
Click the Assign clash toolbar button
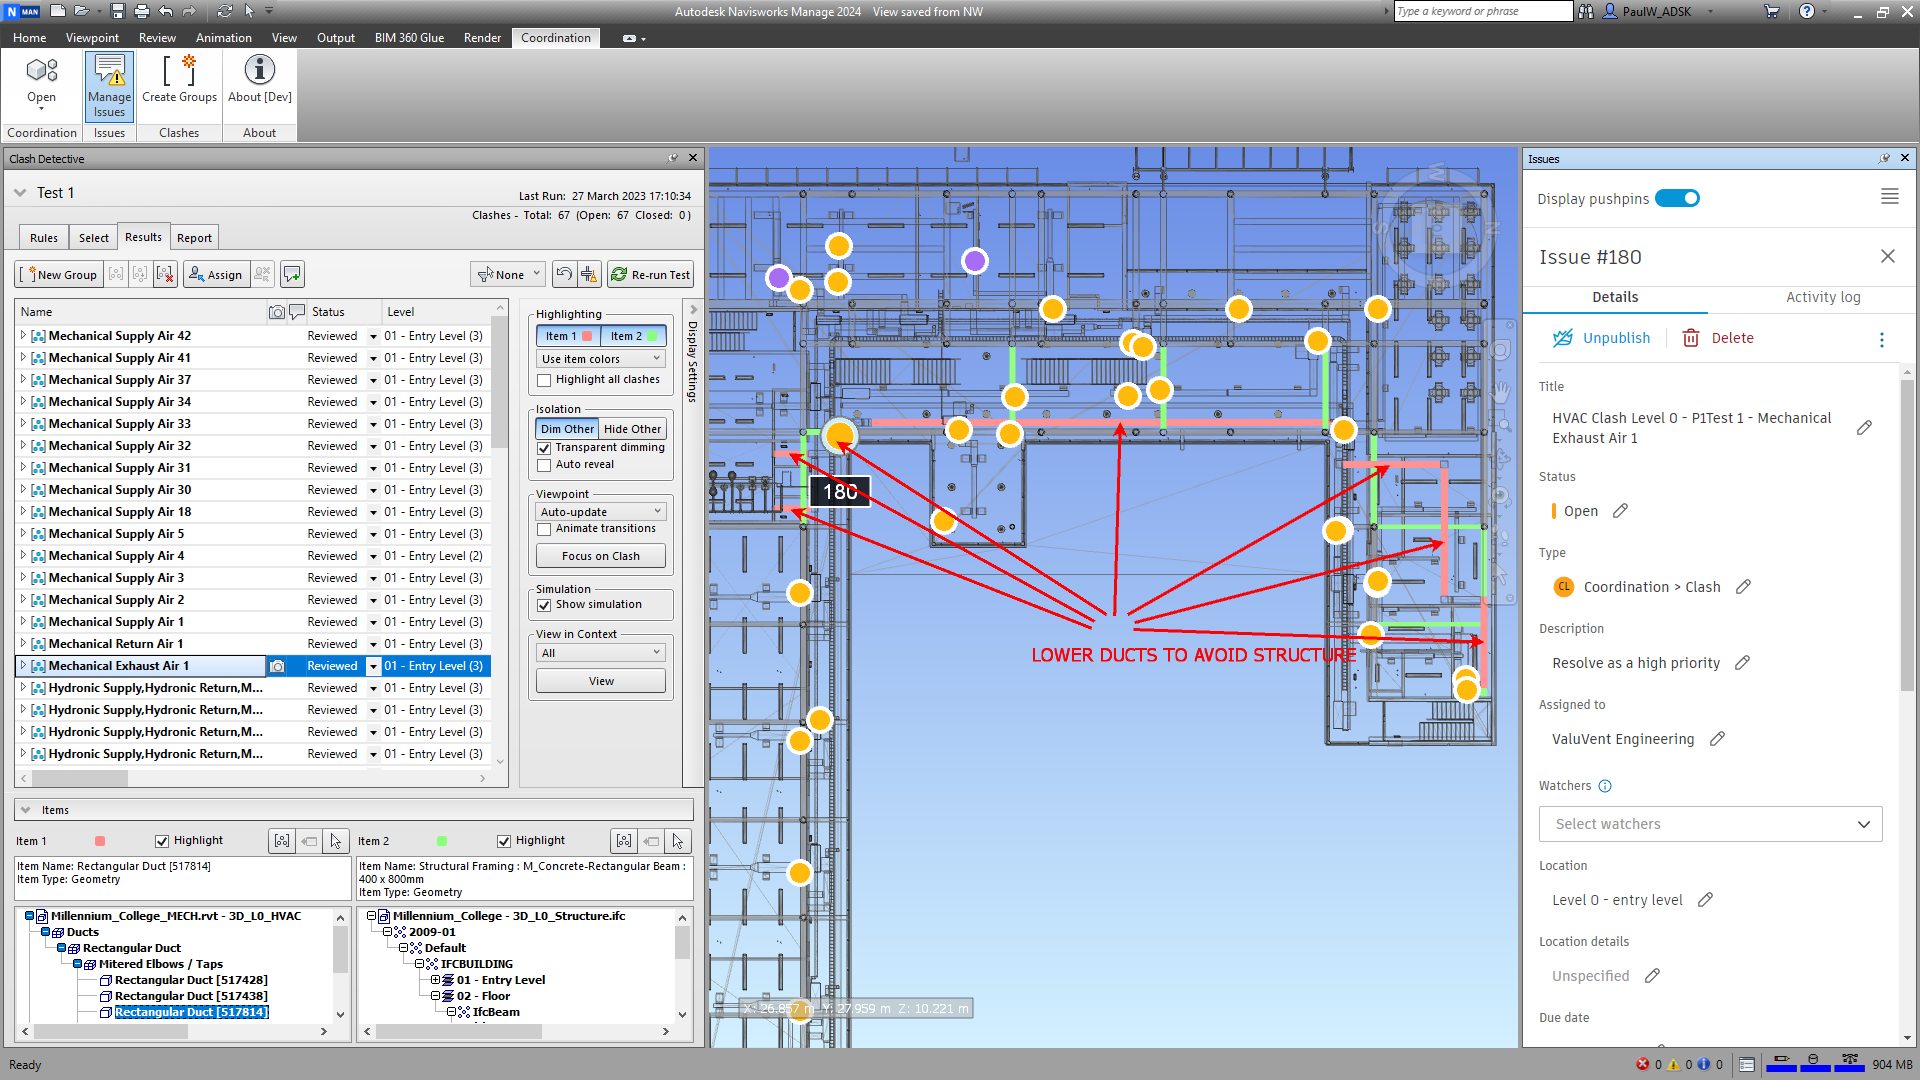click(x=215, y=275)
